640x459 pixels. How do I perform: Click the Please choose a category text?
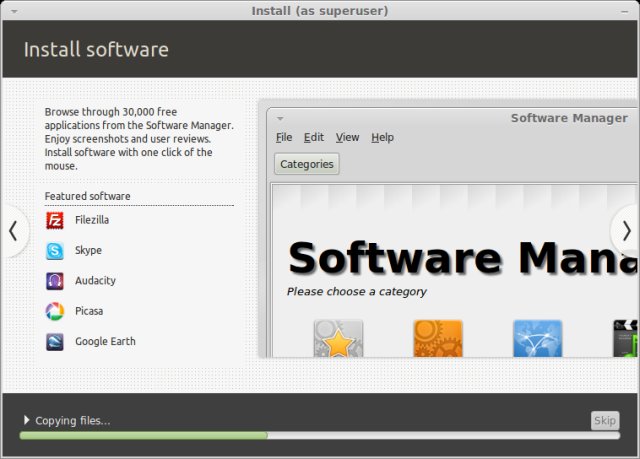(x=356, y=292)
